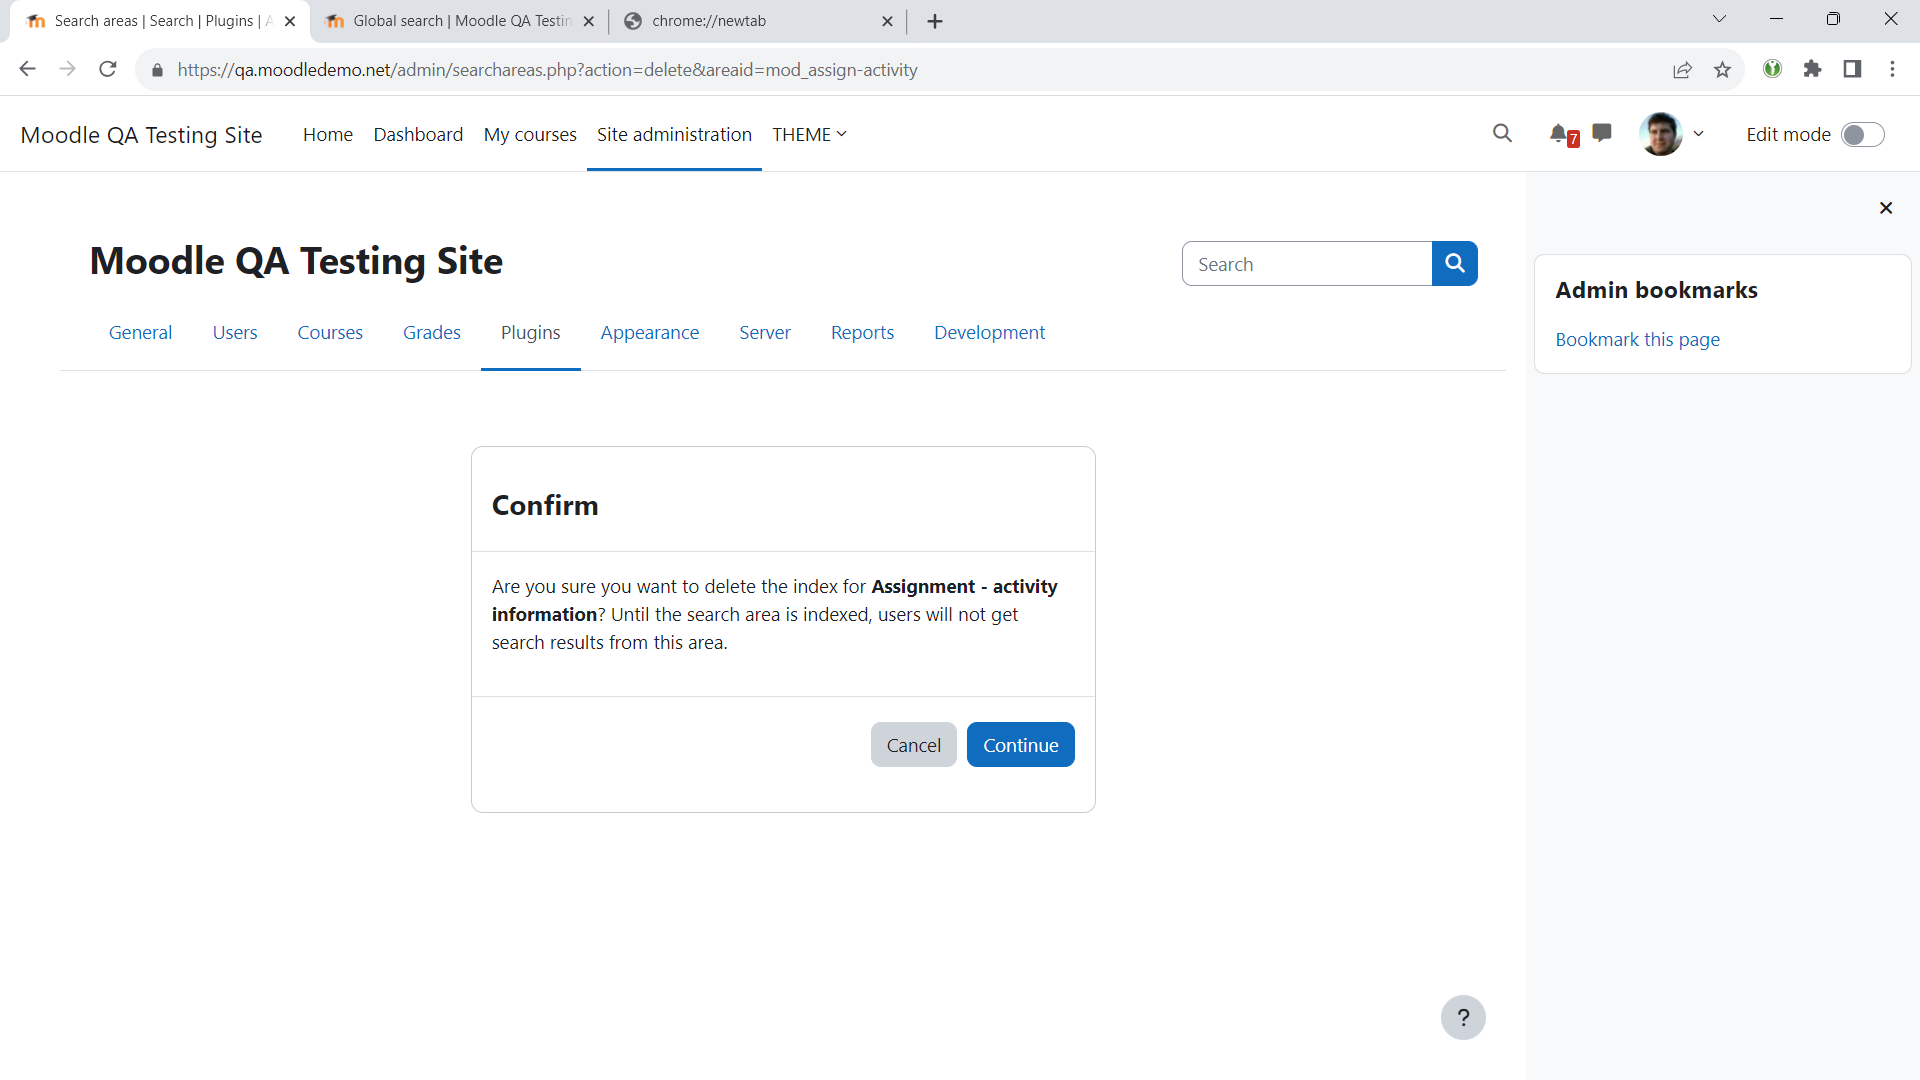Click the browser back arrow

[27, 69]
